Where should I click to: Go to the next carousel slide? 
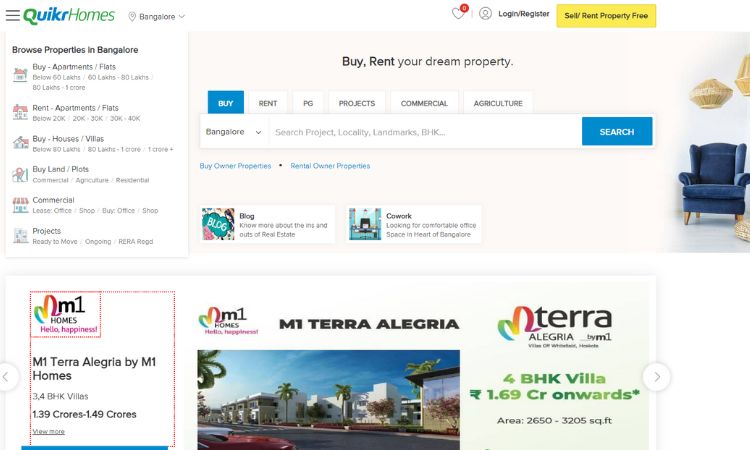tap(656, 377)
